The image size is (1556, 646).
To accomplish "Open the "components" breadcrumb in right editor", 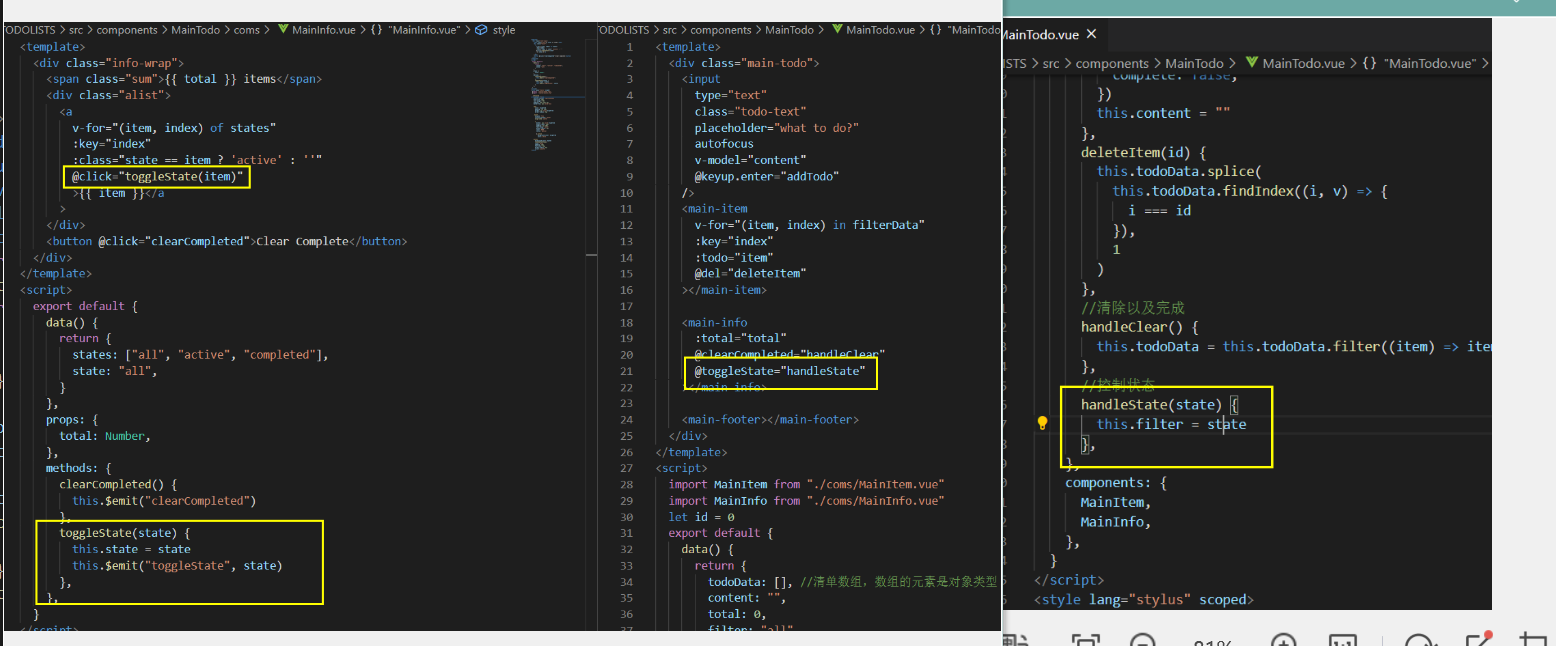I will coord(1112,63).
